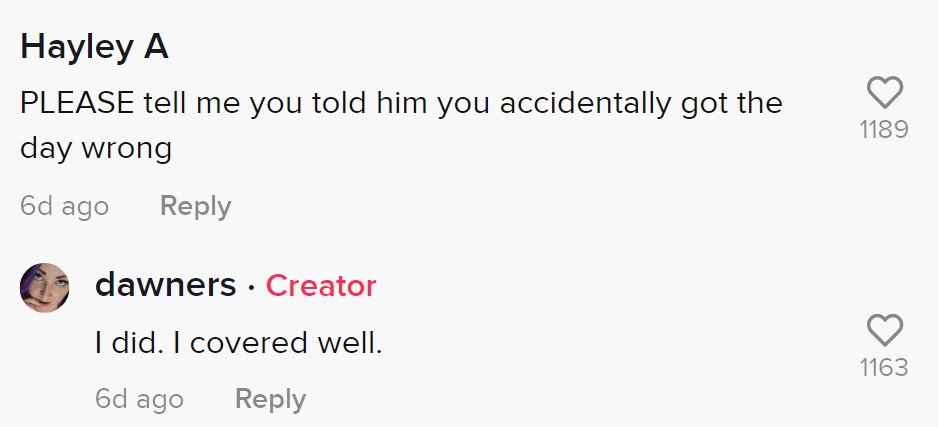Select the 'I did. I covered well.' text
Viewport: 938px width, 427px height.
[239, 343]
